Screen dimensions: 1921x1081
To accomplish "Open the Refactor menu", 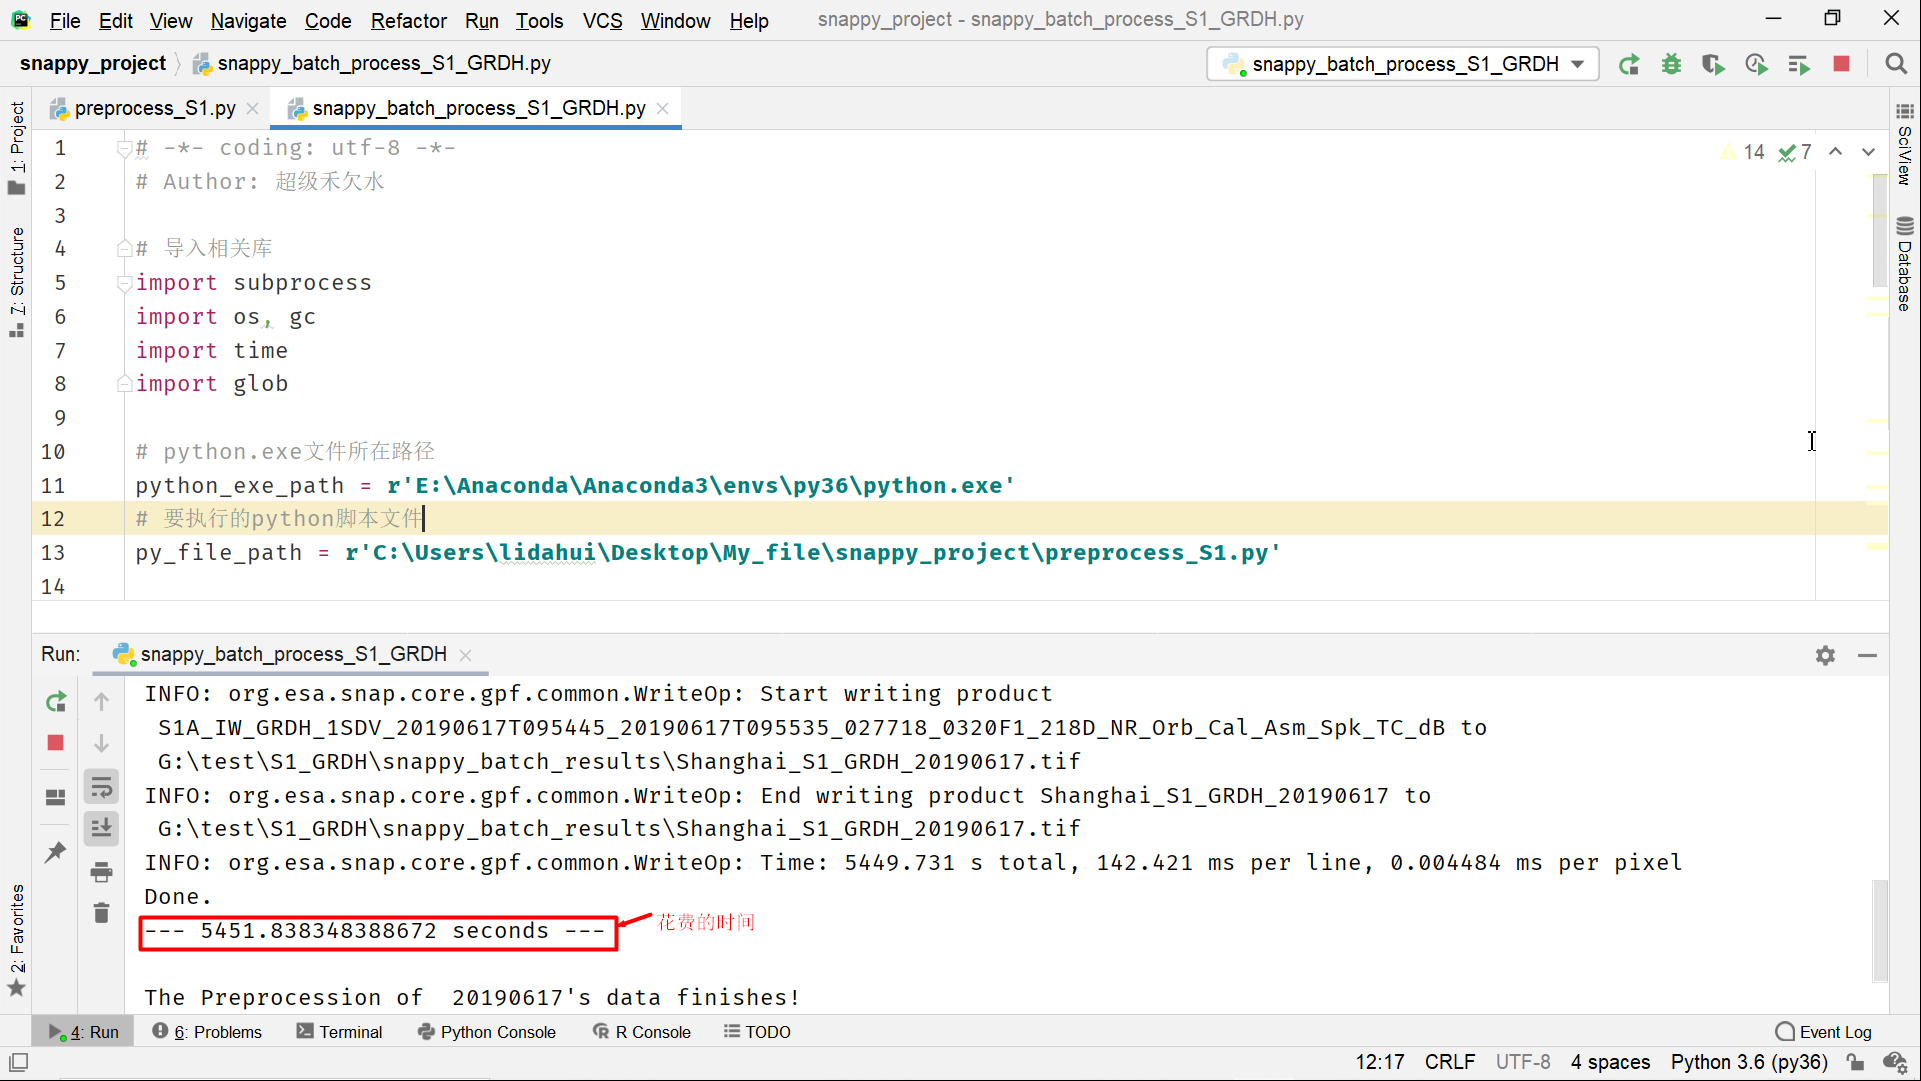I will coord(408,20).
